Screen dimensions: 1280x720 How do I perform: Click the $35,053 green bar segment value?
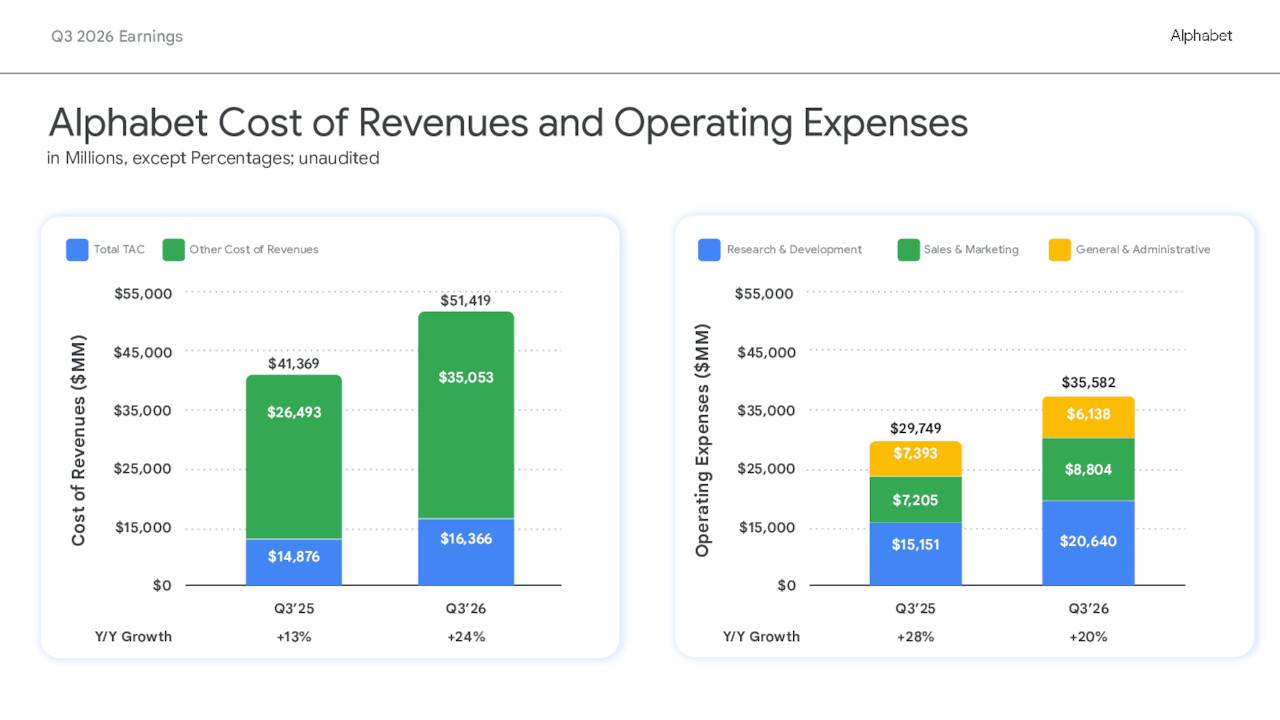tap(466, 378)
